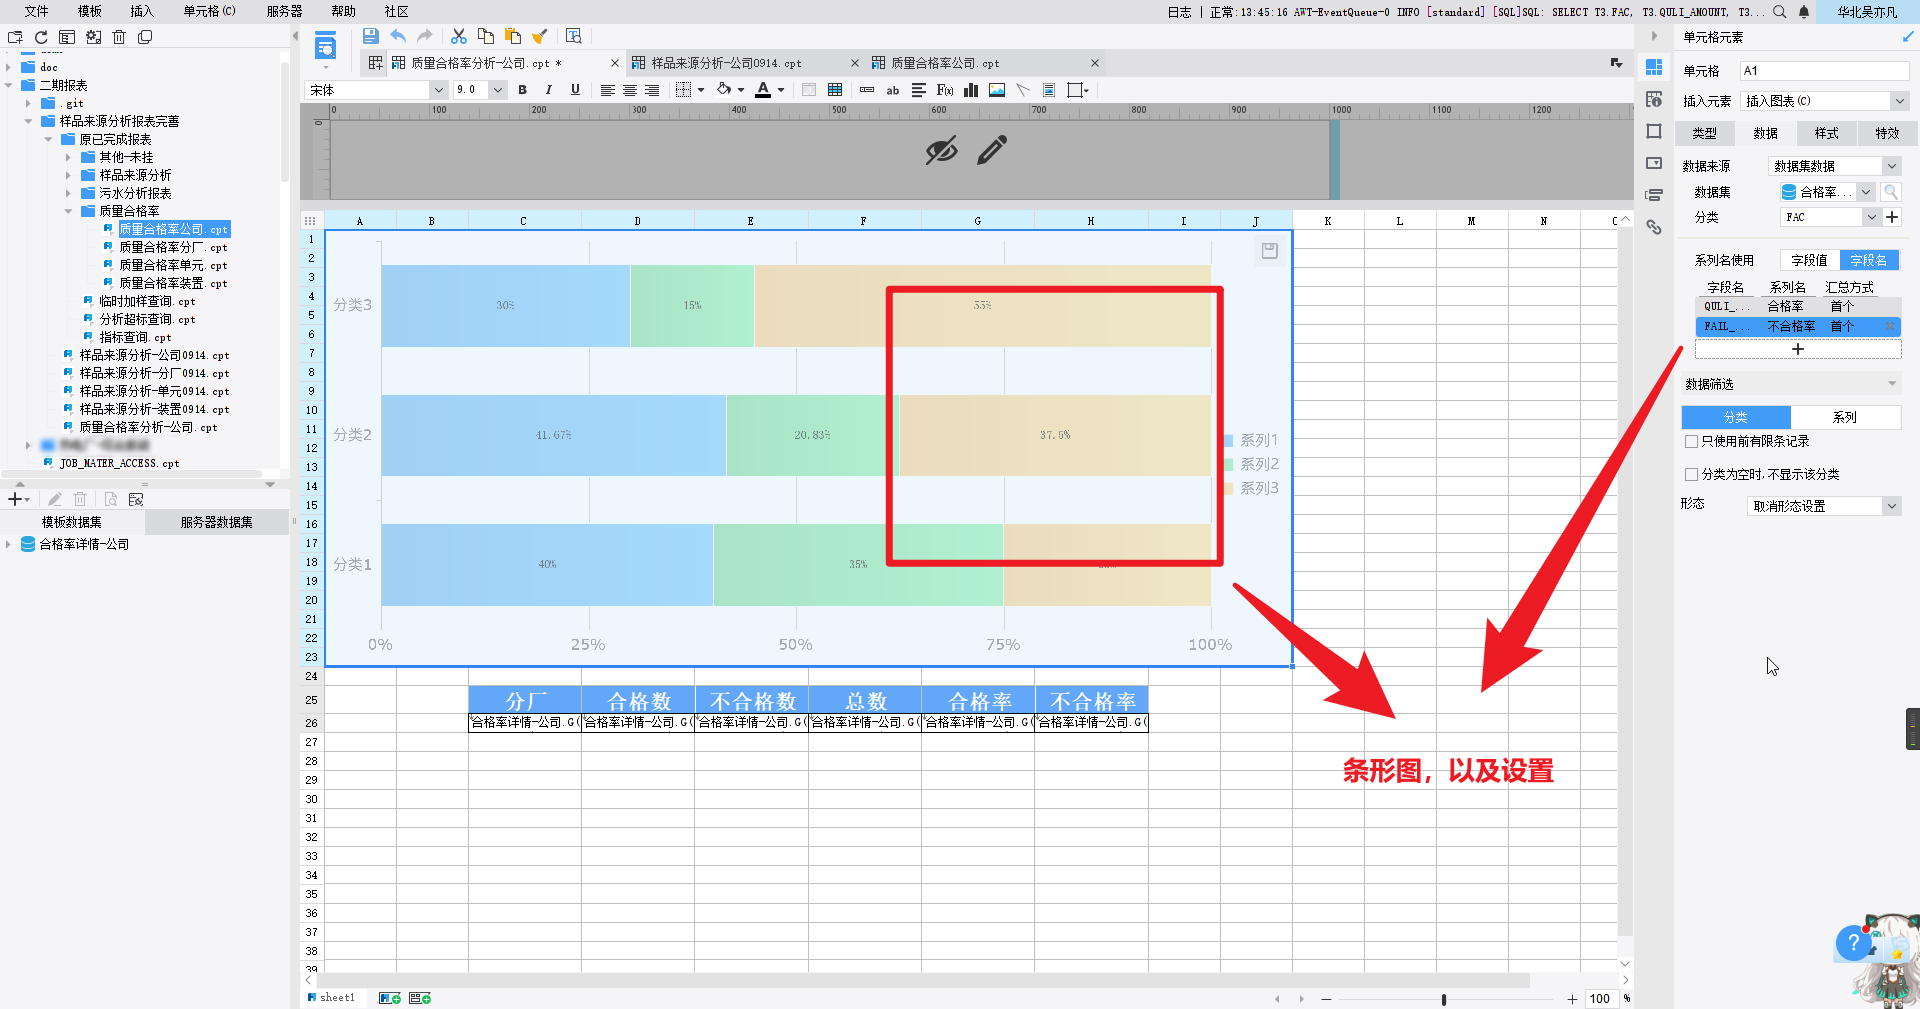Click the notification bell icon
Image resolution: width=1920 pixels, height=1009 pixels.
tap(1804, 12)
